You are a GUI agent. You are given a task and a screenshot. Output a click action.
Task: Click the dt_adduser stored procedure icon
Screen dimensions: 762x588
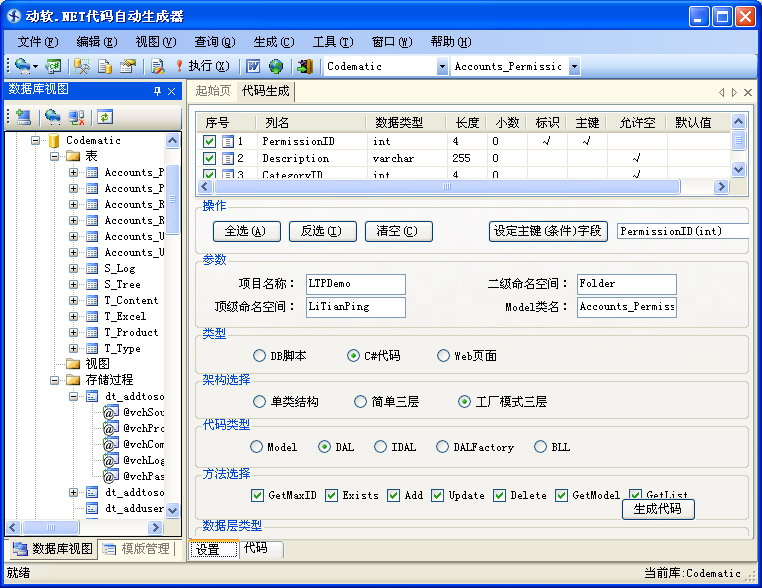[x=92, y=508]
